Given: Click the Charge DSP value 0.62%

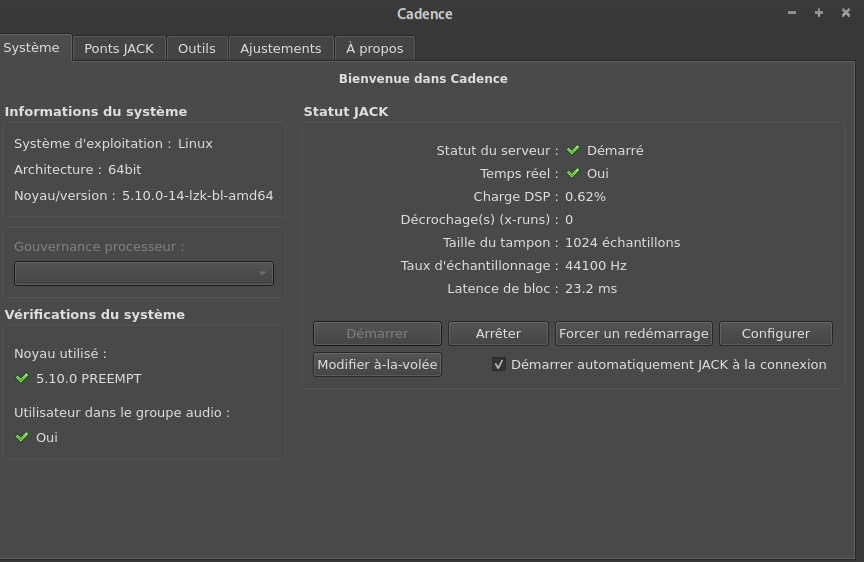Looking at the screenshot, I should pos(585,197).
